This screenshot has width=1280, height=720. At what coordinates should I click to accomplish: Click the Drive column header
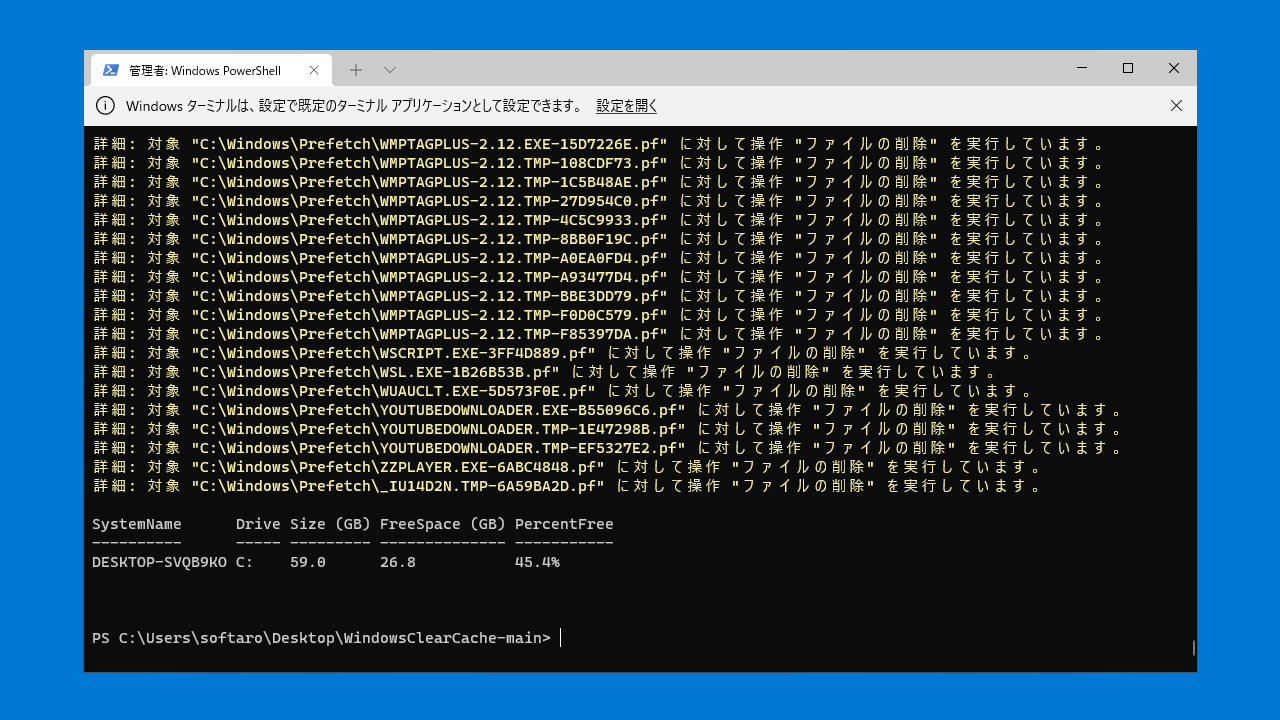258,524
